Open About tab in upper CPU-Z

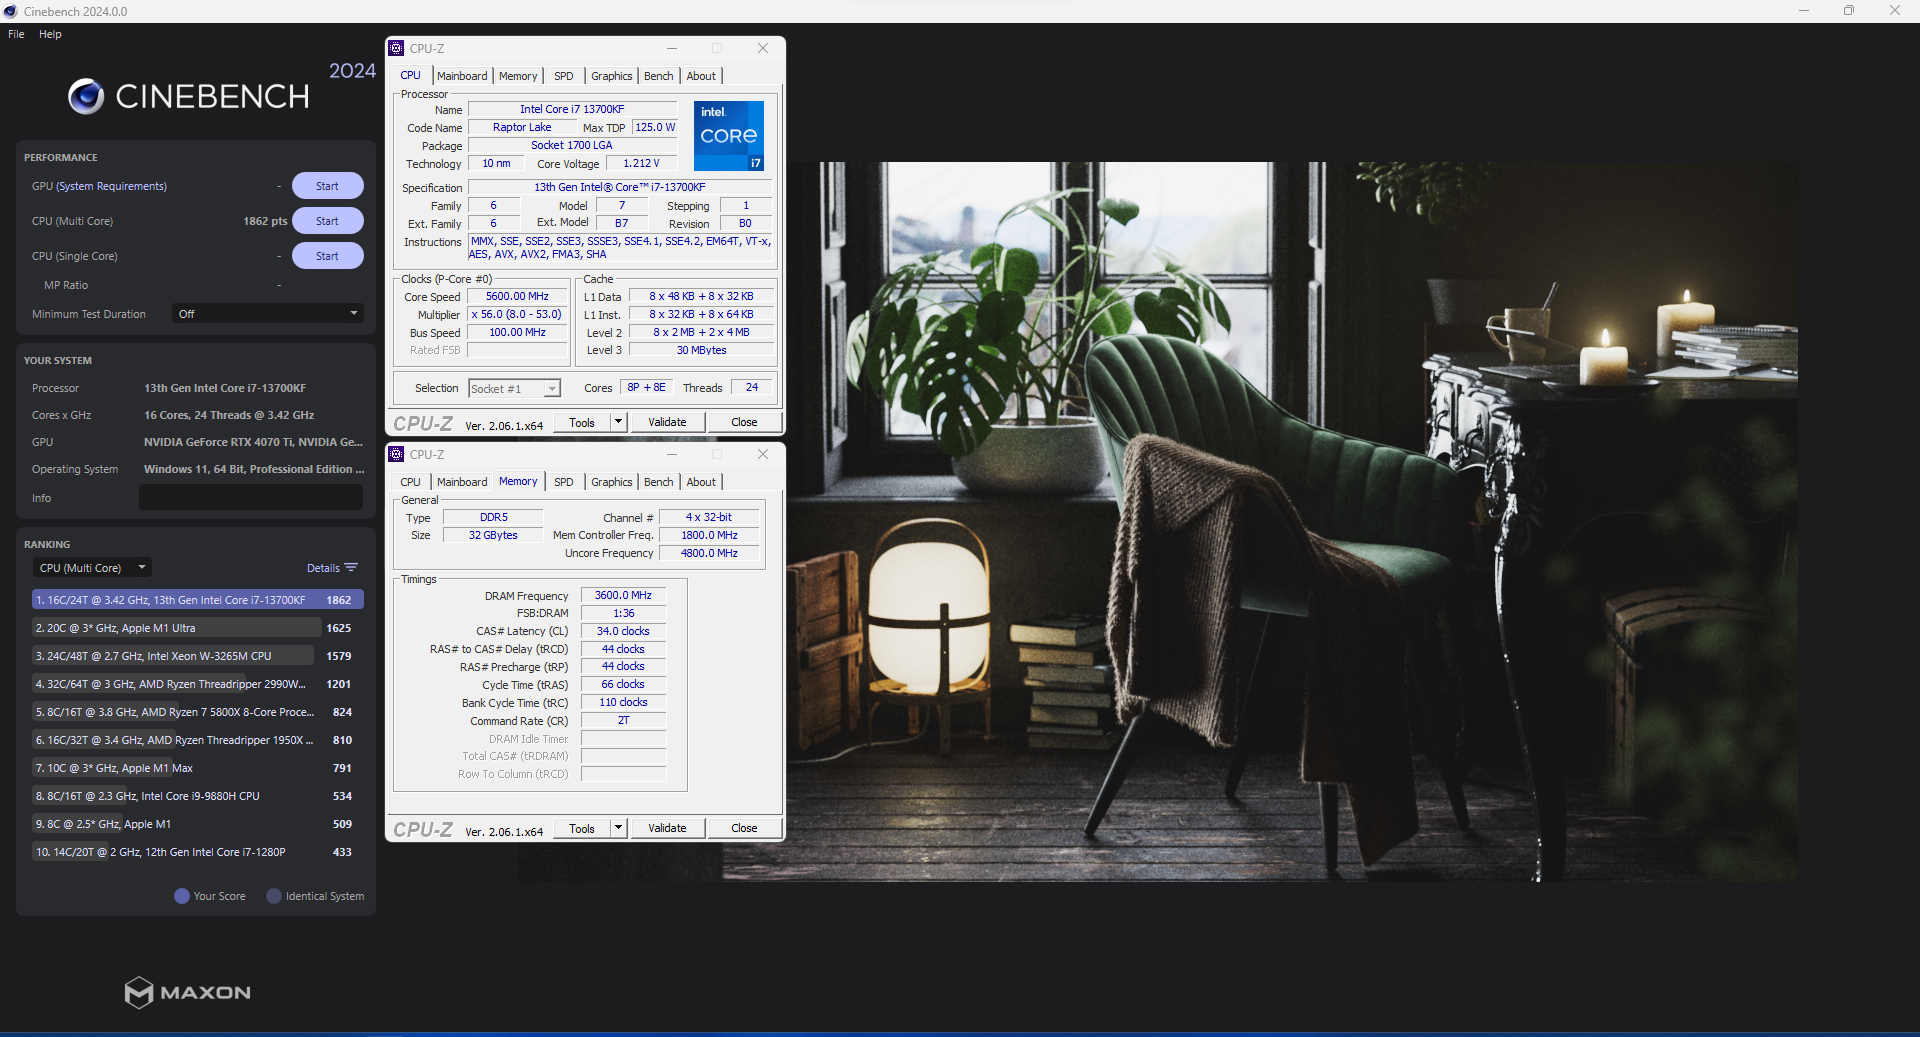[701, 76]
